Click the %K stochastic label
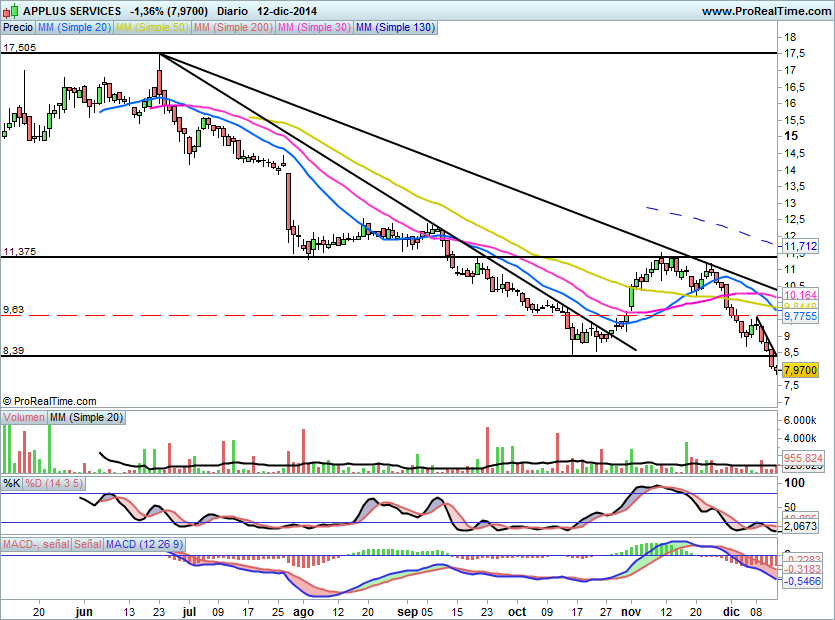 click(12, 484)
